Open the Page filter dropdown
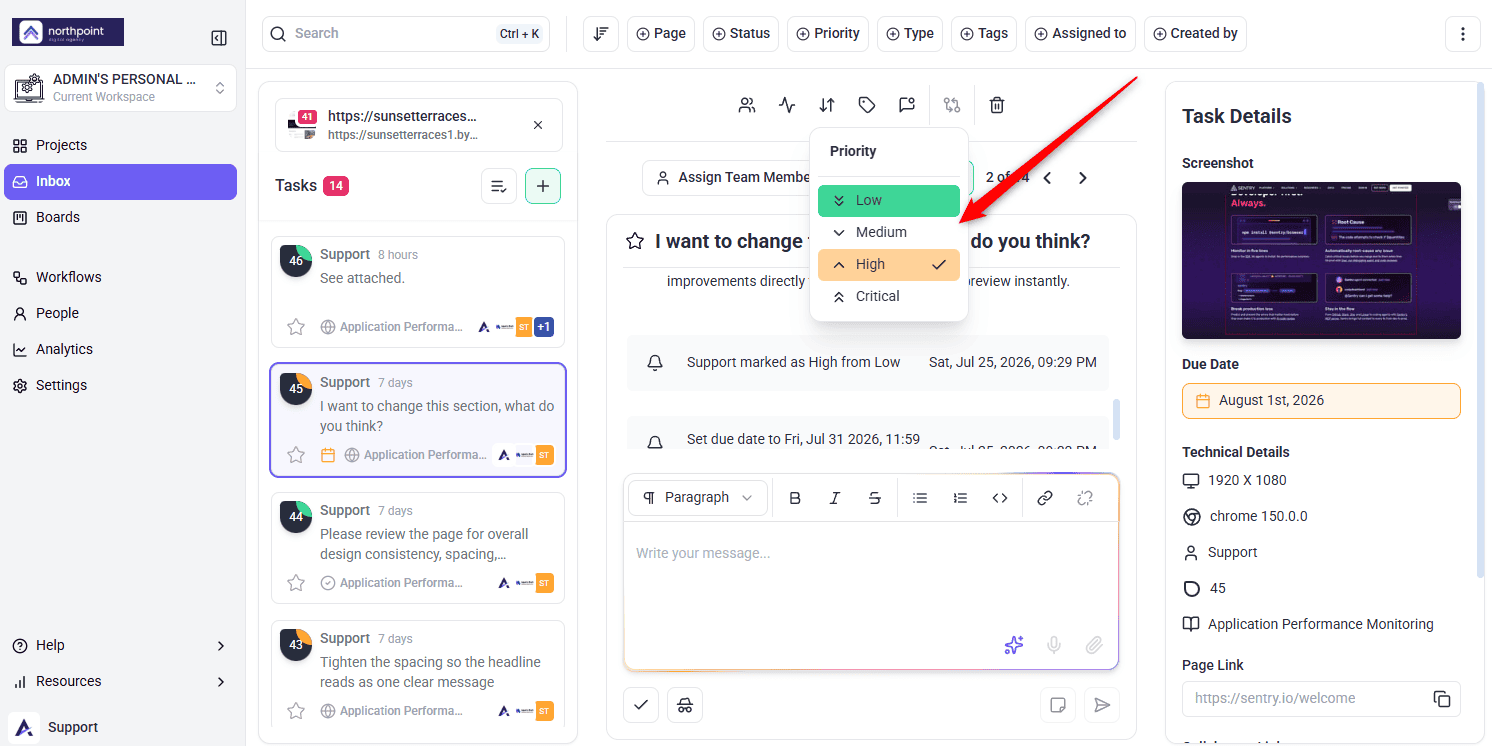 pyautogui.click(x=661, y=33)
